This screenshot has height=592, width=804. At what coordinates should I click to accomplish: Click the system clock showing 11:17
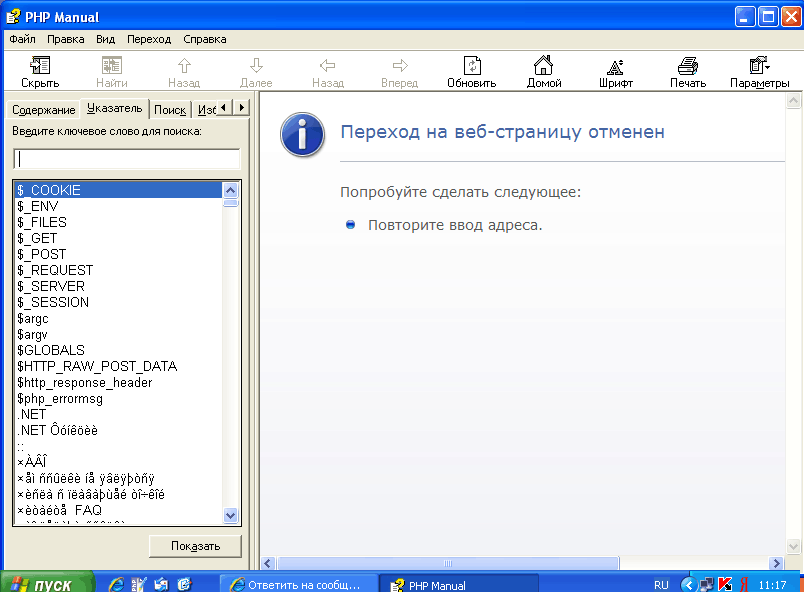(772, 585)
